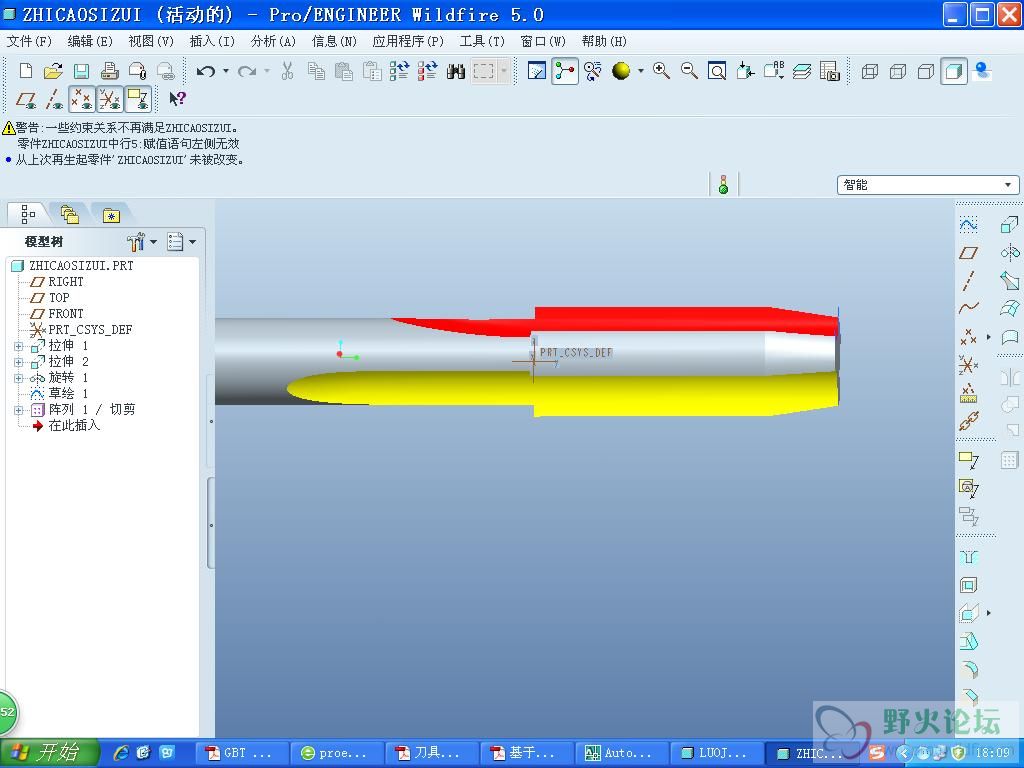Click the regenerate model icon
This screenshot has width=1024, height=768.
[399, 71]
